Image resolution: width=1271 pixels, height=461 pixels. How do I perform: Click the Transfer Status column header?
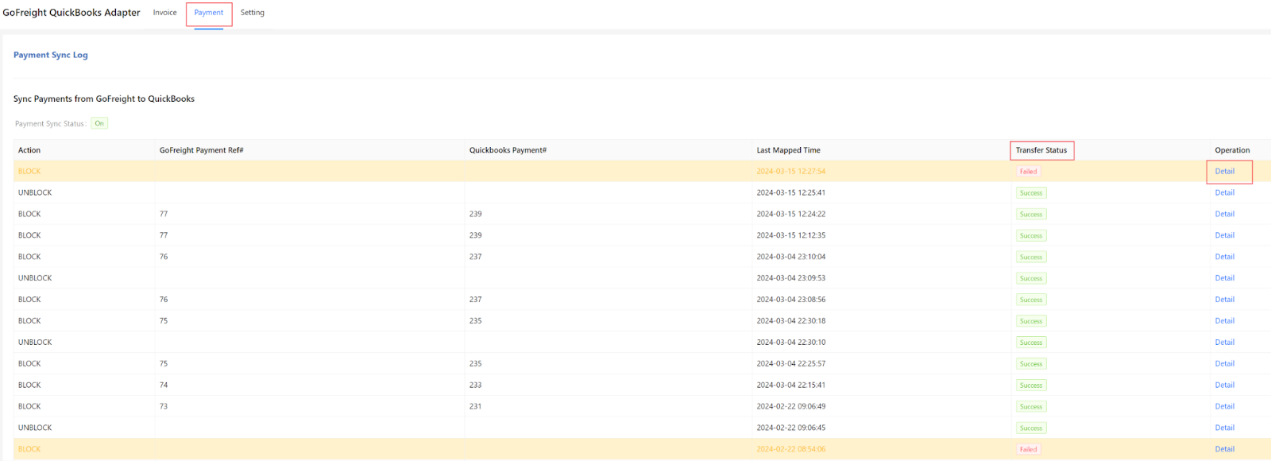tap(1041, 150)
